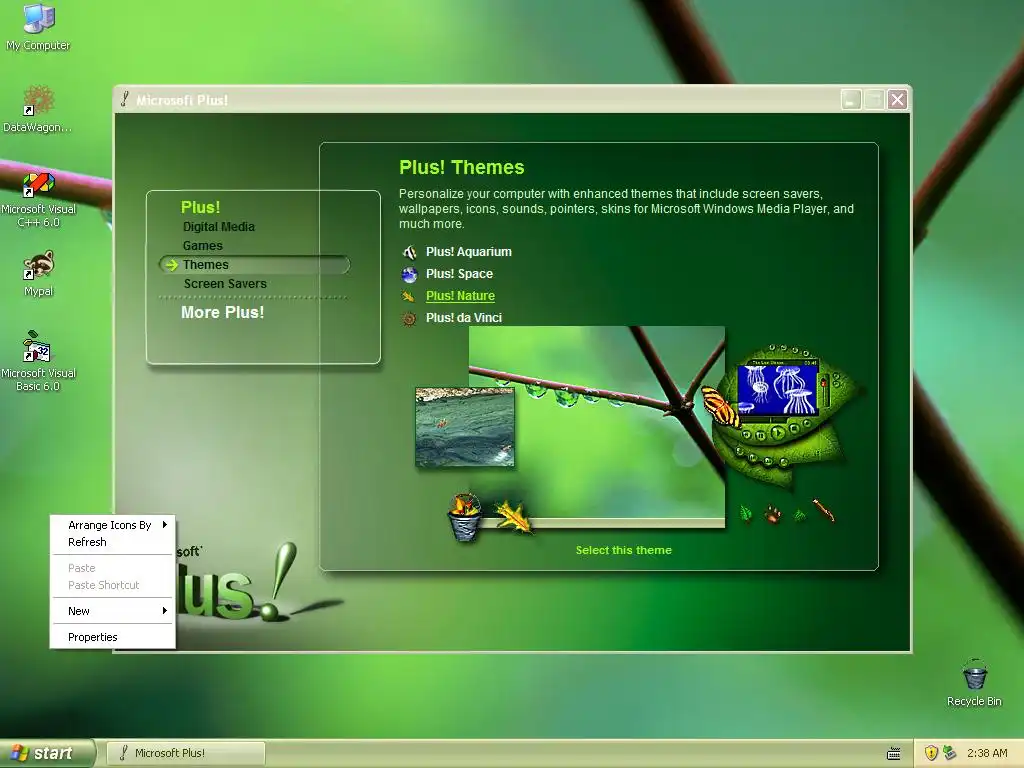Launch Microsoft Visual Basic 6.0 shortcut

point(38,360)
